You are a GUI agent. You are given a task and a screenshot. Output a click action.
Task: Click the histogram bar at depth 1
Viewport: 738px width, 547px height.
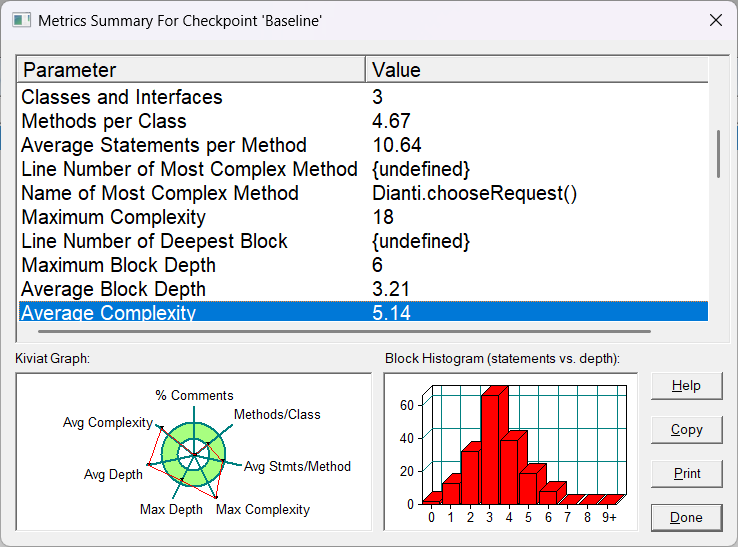[451, 490]
